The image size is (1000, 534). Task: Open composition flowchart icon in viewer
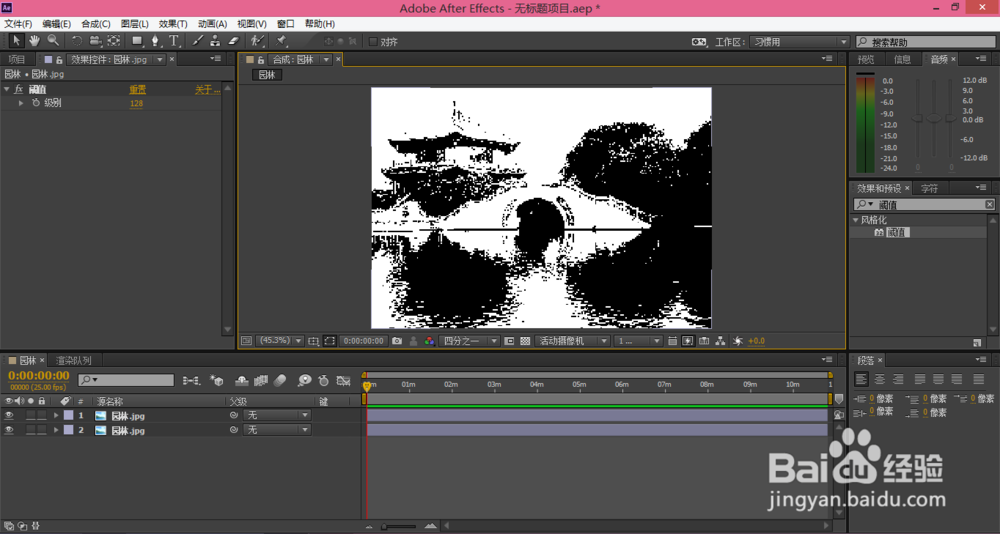(x=720, y=341)
